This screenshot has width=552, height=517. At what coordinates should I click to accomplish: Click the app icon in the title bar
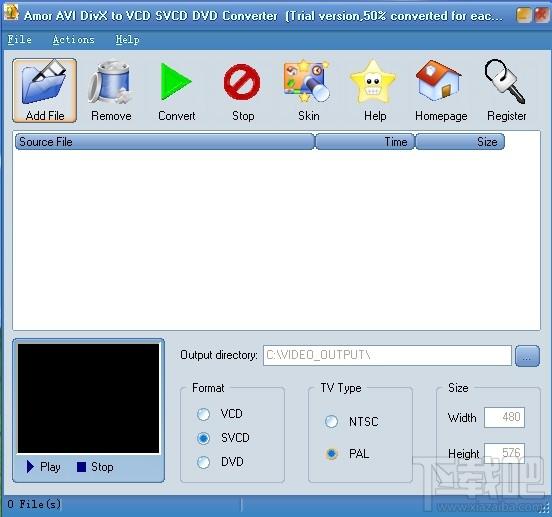pyautogui.click(x=11, y=13)
